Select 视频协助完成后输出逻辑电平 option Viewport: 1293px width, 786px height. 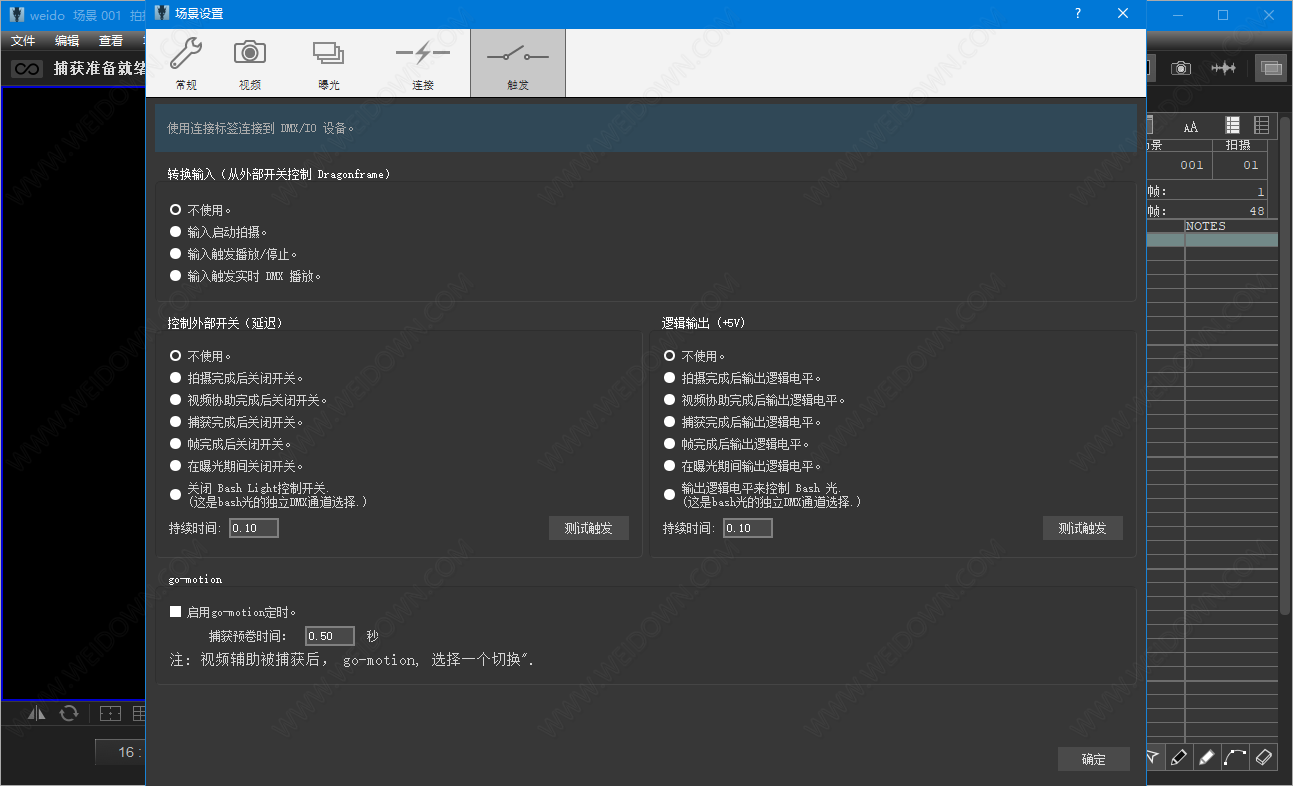(754, 400)
